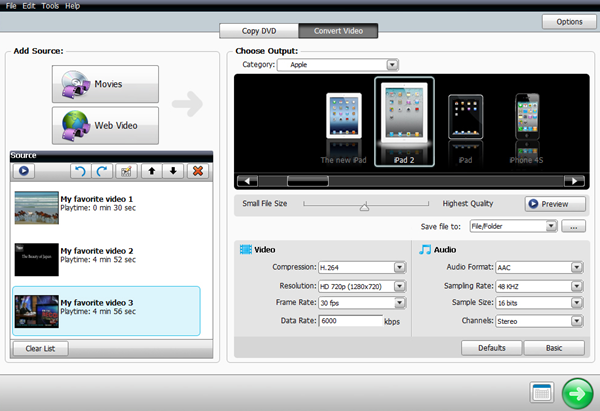Click the Preview button
This screenshot has height=411, width=600.
[555, 204]
